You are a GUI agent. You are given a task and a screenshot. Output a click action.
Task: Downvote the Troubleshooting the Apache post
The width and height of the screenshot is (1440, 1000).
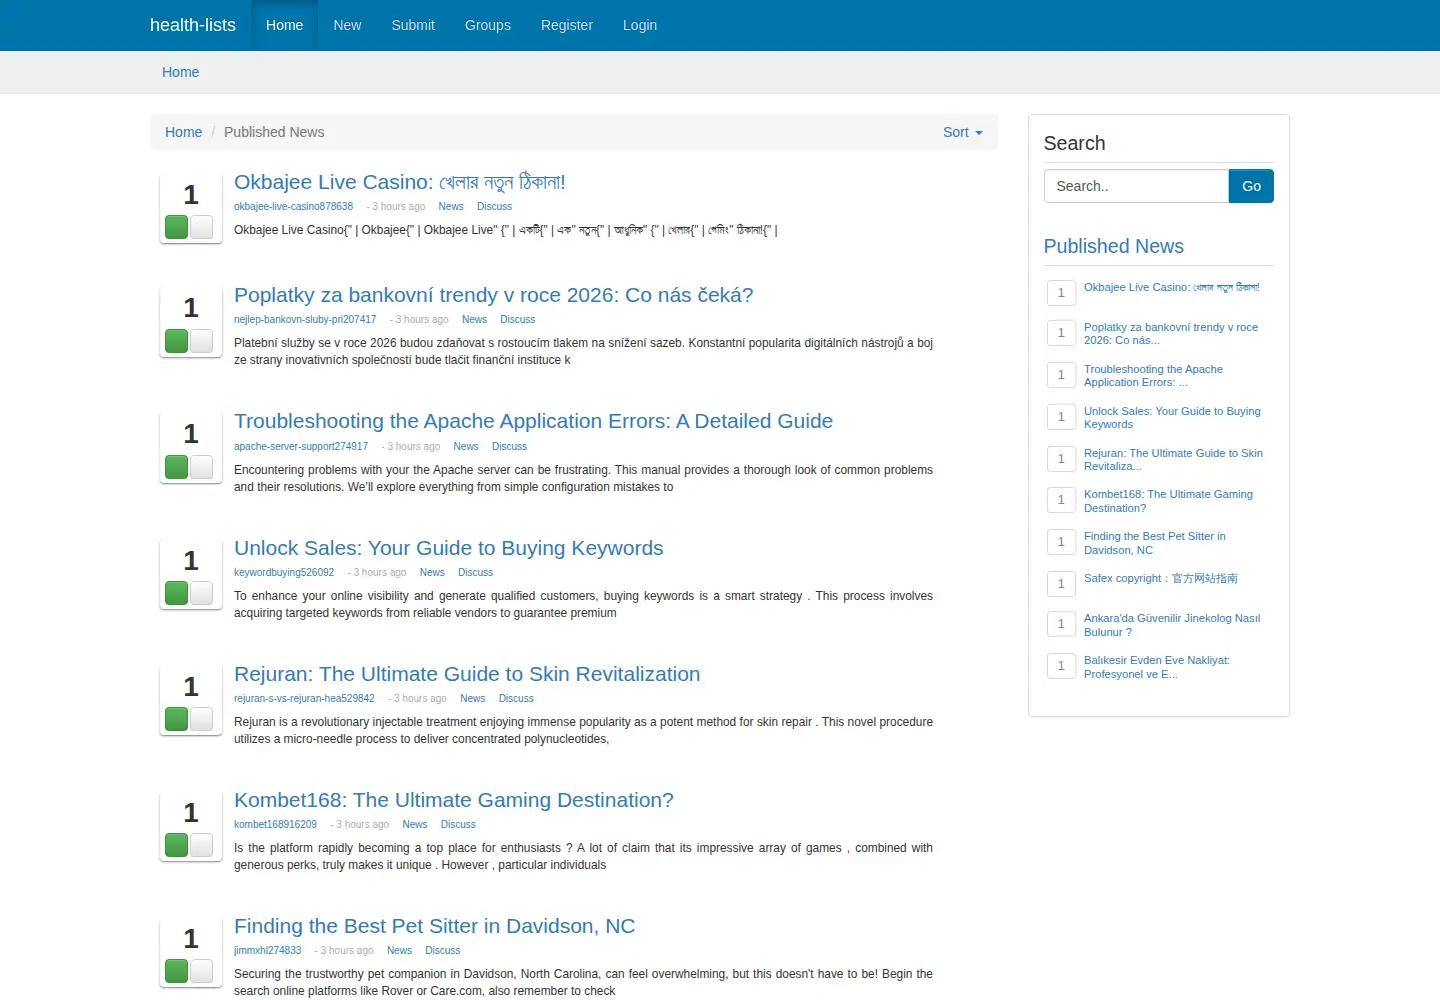[202, 467]
